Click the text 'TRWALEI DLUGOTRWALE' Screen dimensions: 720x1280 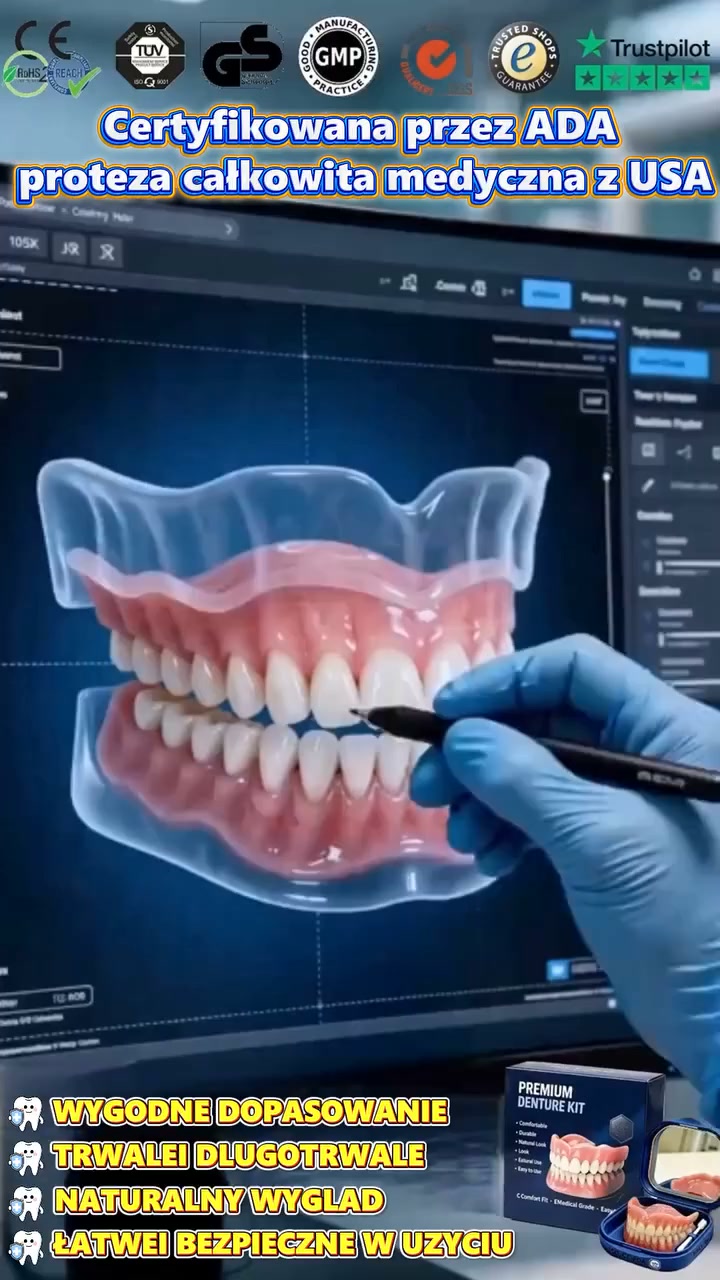pos(239,1156)
